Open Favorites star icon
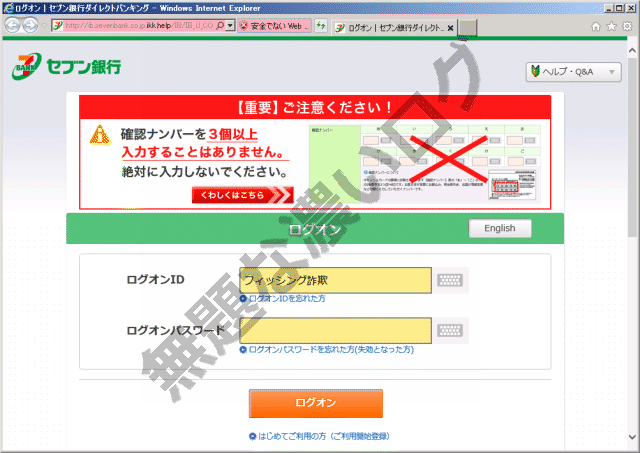Screen dimensions: 640x453 pos(611,27)
